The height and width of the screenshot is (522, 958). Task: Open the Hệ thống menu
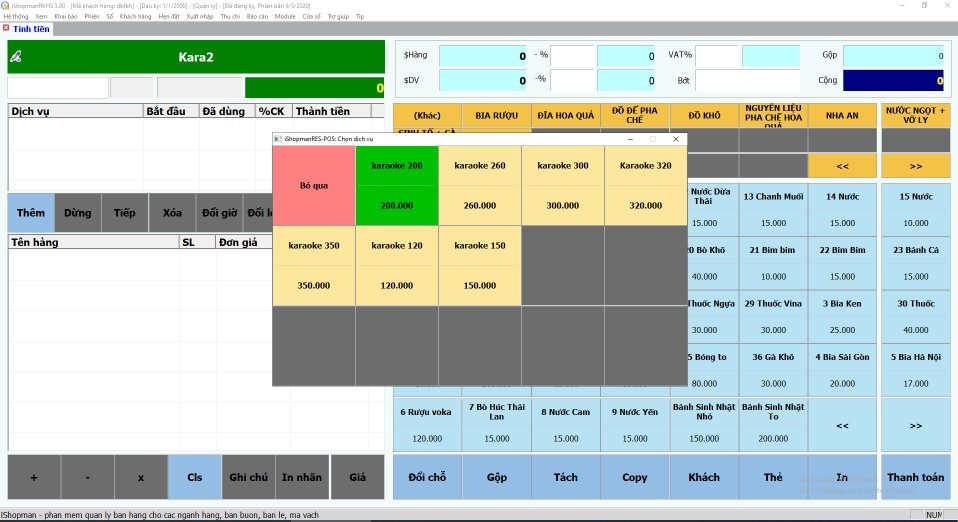(x=16, y=17)
